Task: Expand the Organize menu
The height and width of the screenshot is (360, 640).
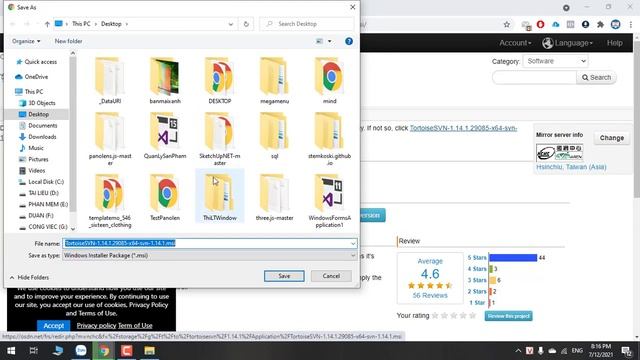Action: click(x=26, y=41)
